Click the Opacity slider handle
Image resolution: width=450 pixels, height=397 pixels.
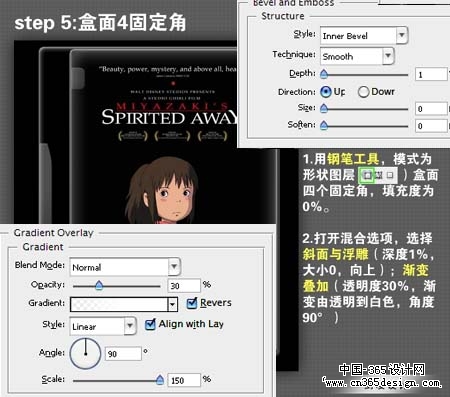tap(99, 285)
